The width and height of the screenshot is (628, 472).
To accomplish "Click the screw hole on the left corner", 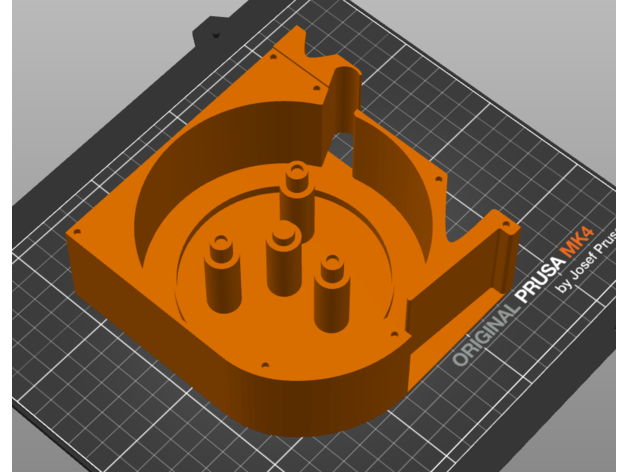I will click(x=76, y=231).
